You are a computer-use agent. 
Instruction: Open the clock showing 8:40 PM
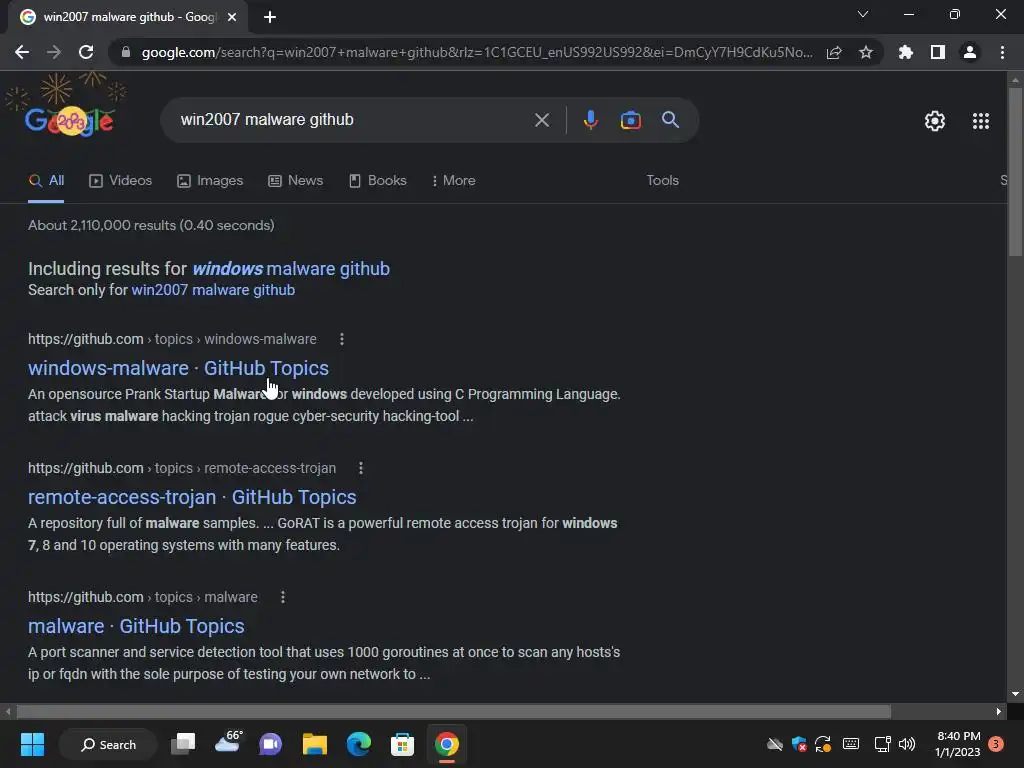[957, 744]
